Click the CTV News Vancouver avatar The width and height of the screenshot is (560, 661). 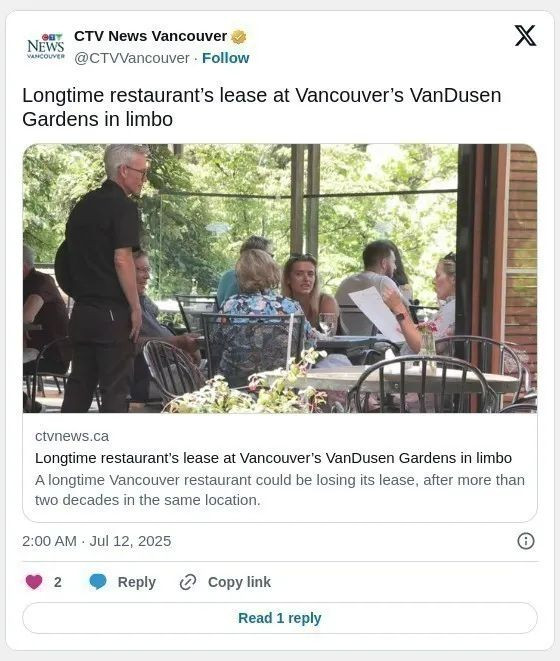46,47
